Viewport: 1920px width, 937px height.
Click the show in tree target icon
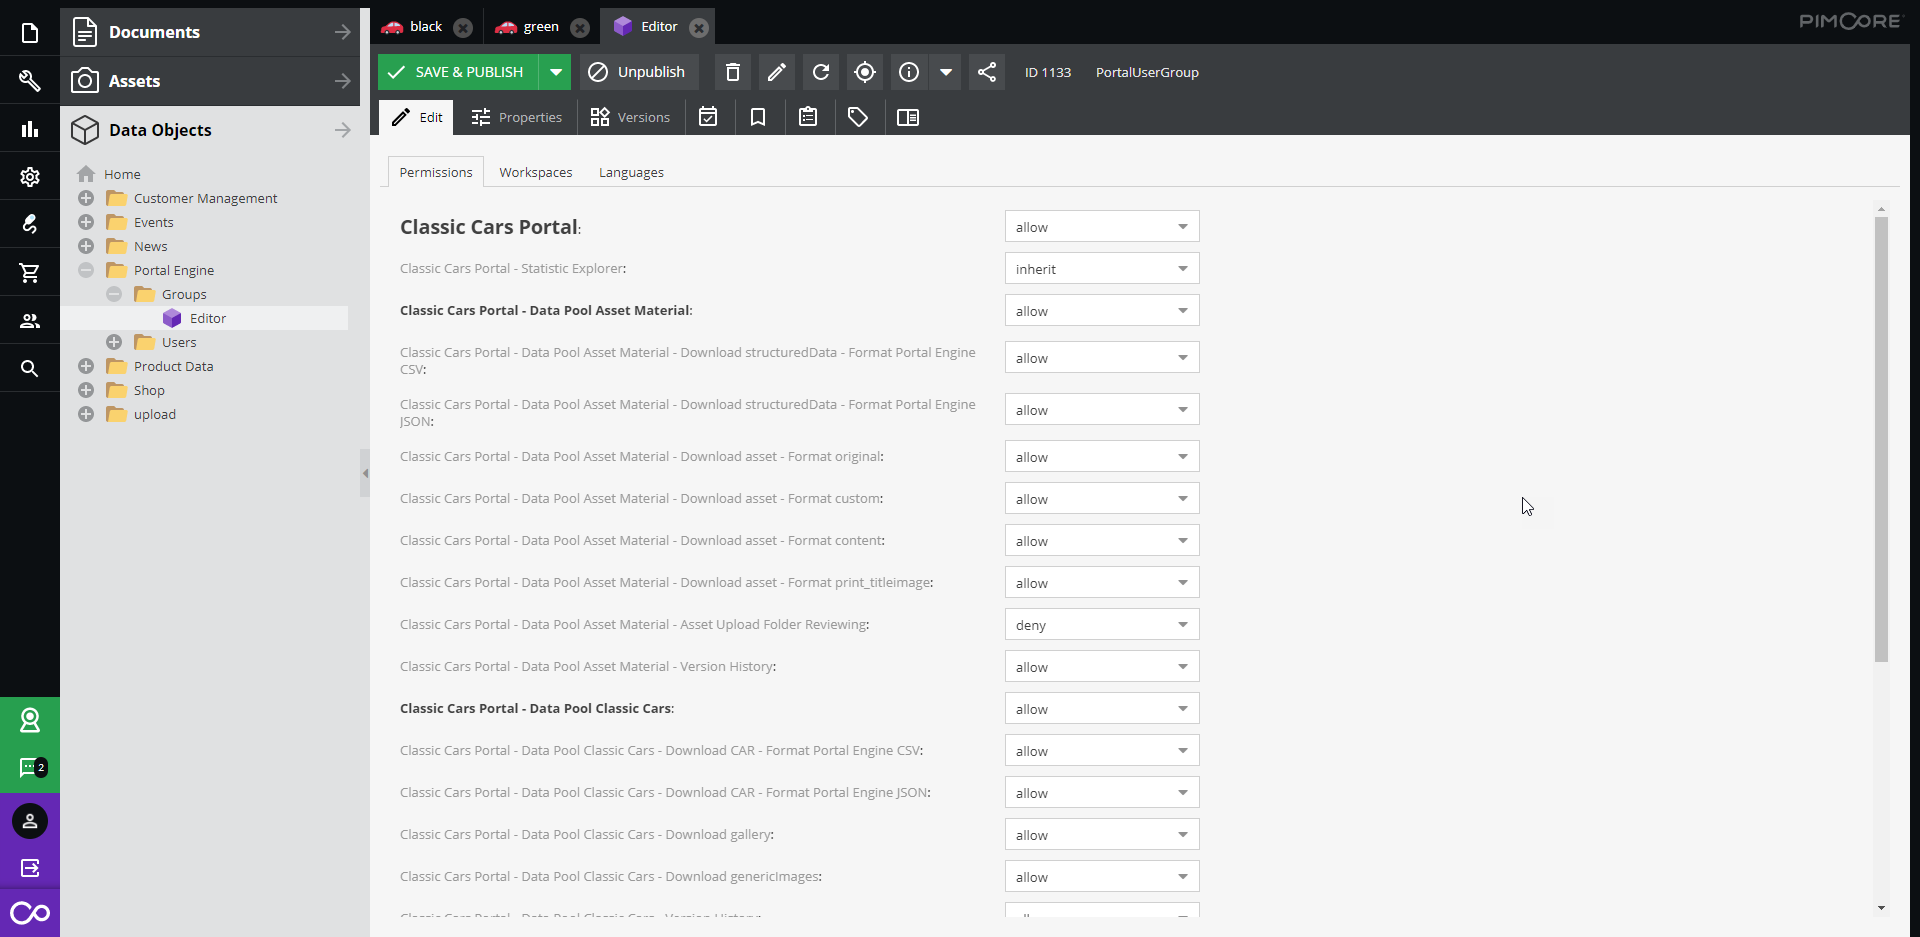[865, 72]
